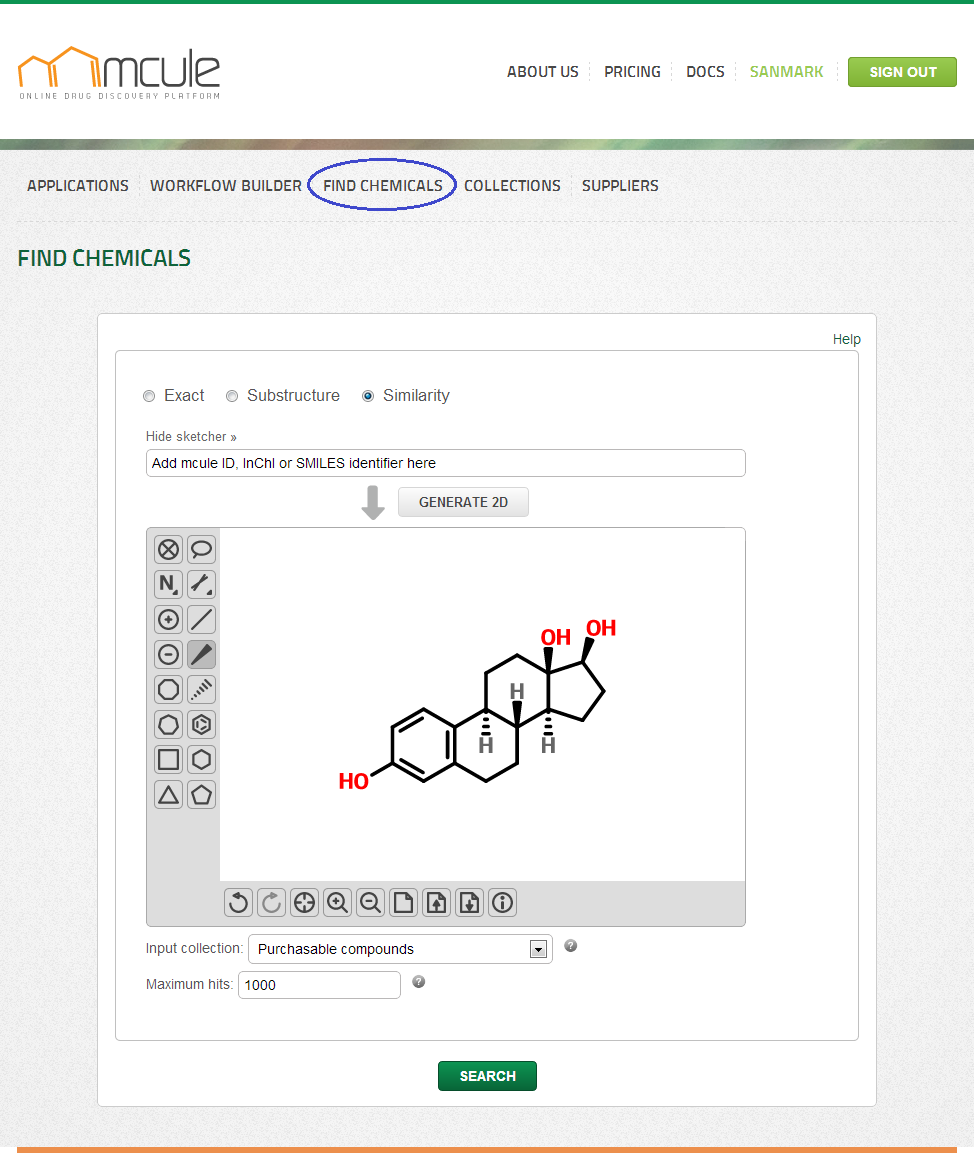Choose the eraser tool in sketcher
Screen dimensions: 974x1153
tap(169, 549)
